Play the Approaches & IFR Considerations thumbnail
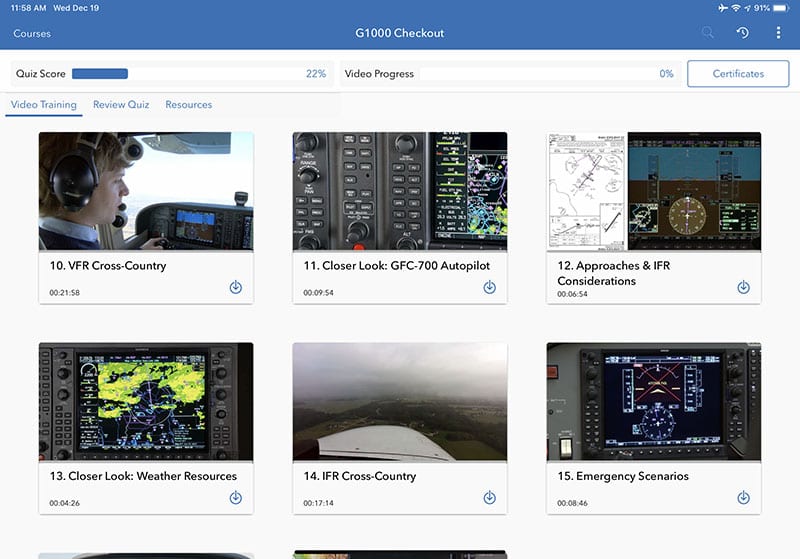The height and width of the screenshot is (559, 800). pos(654,191)
